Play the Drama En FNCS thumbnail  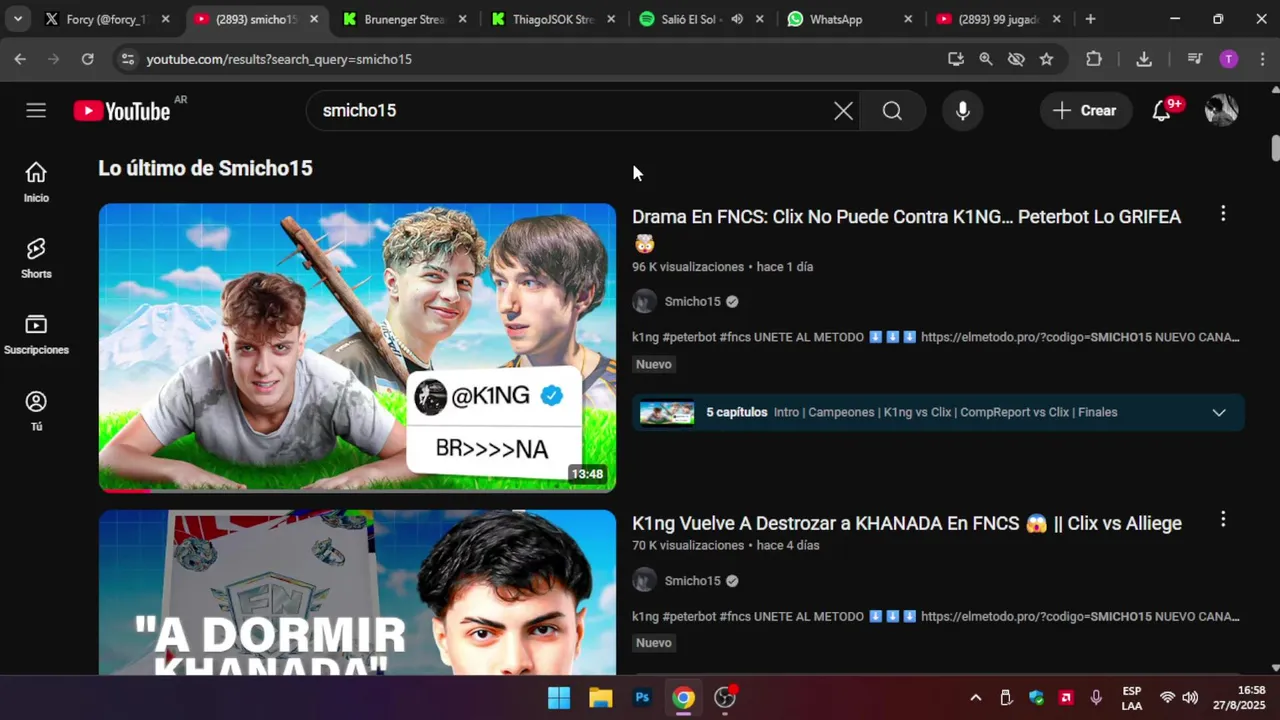(x=357, y=348)
